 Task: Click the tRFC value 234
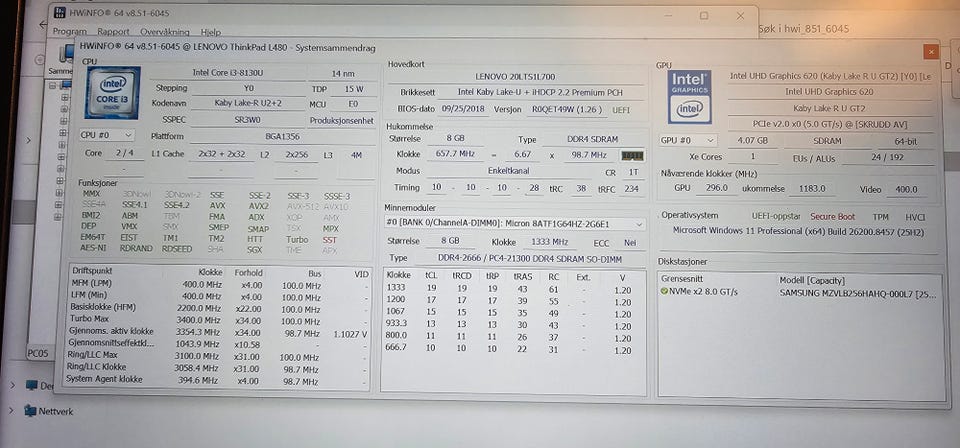coord(631,189)
